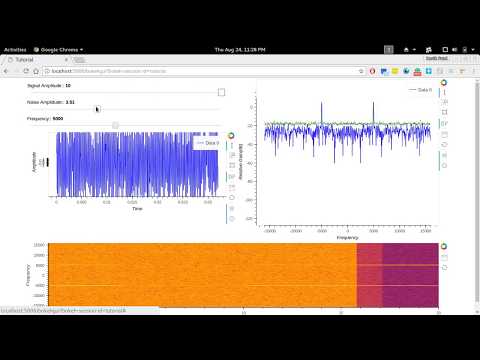
Task: Open the system menu arrow in top bar
Action: (x=473, y=50)
